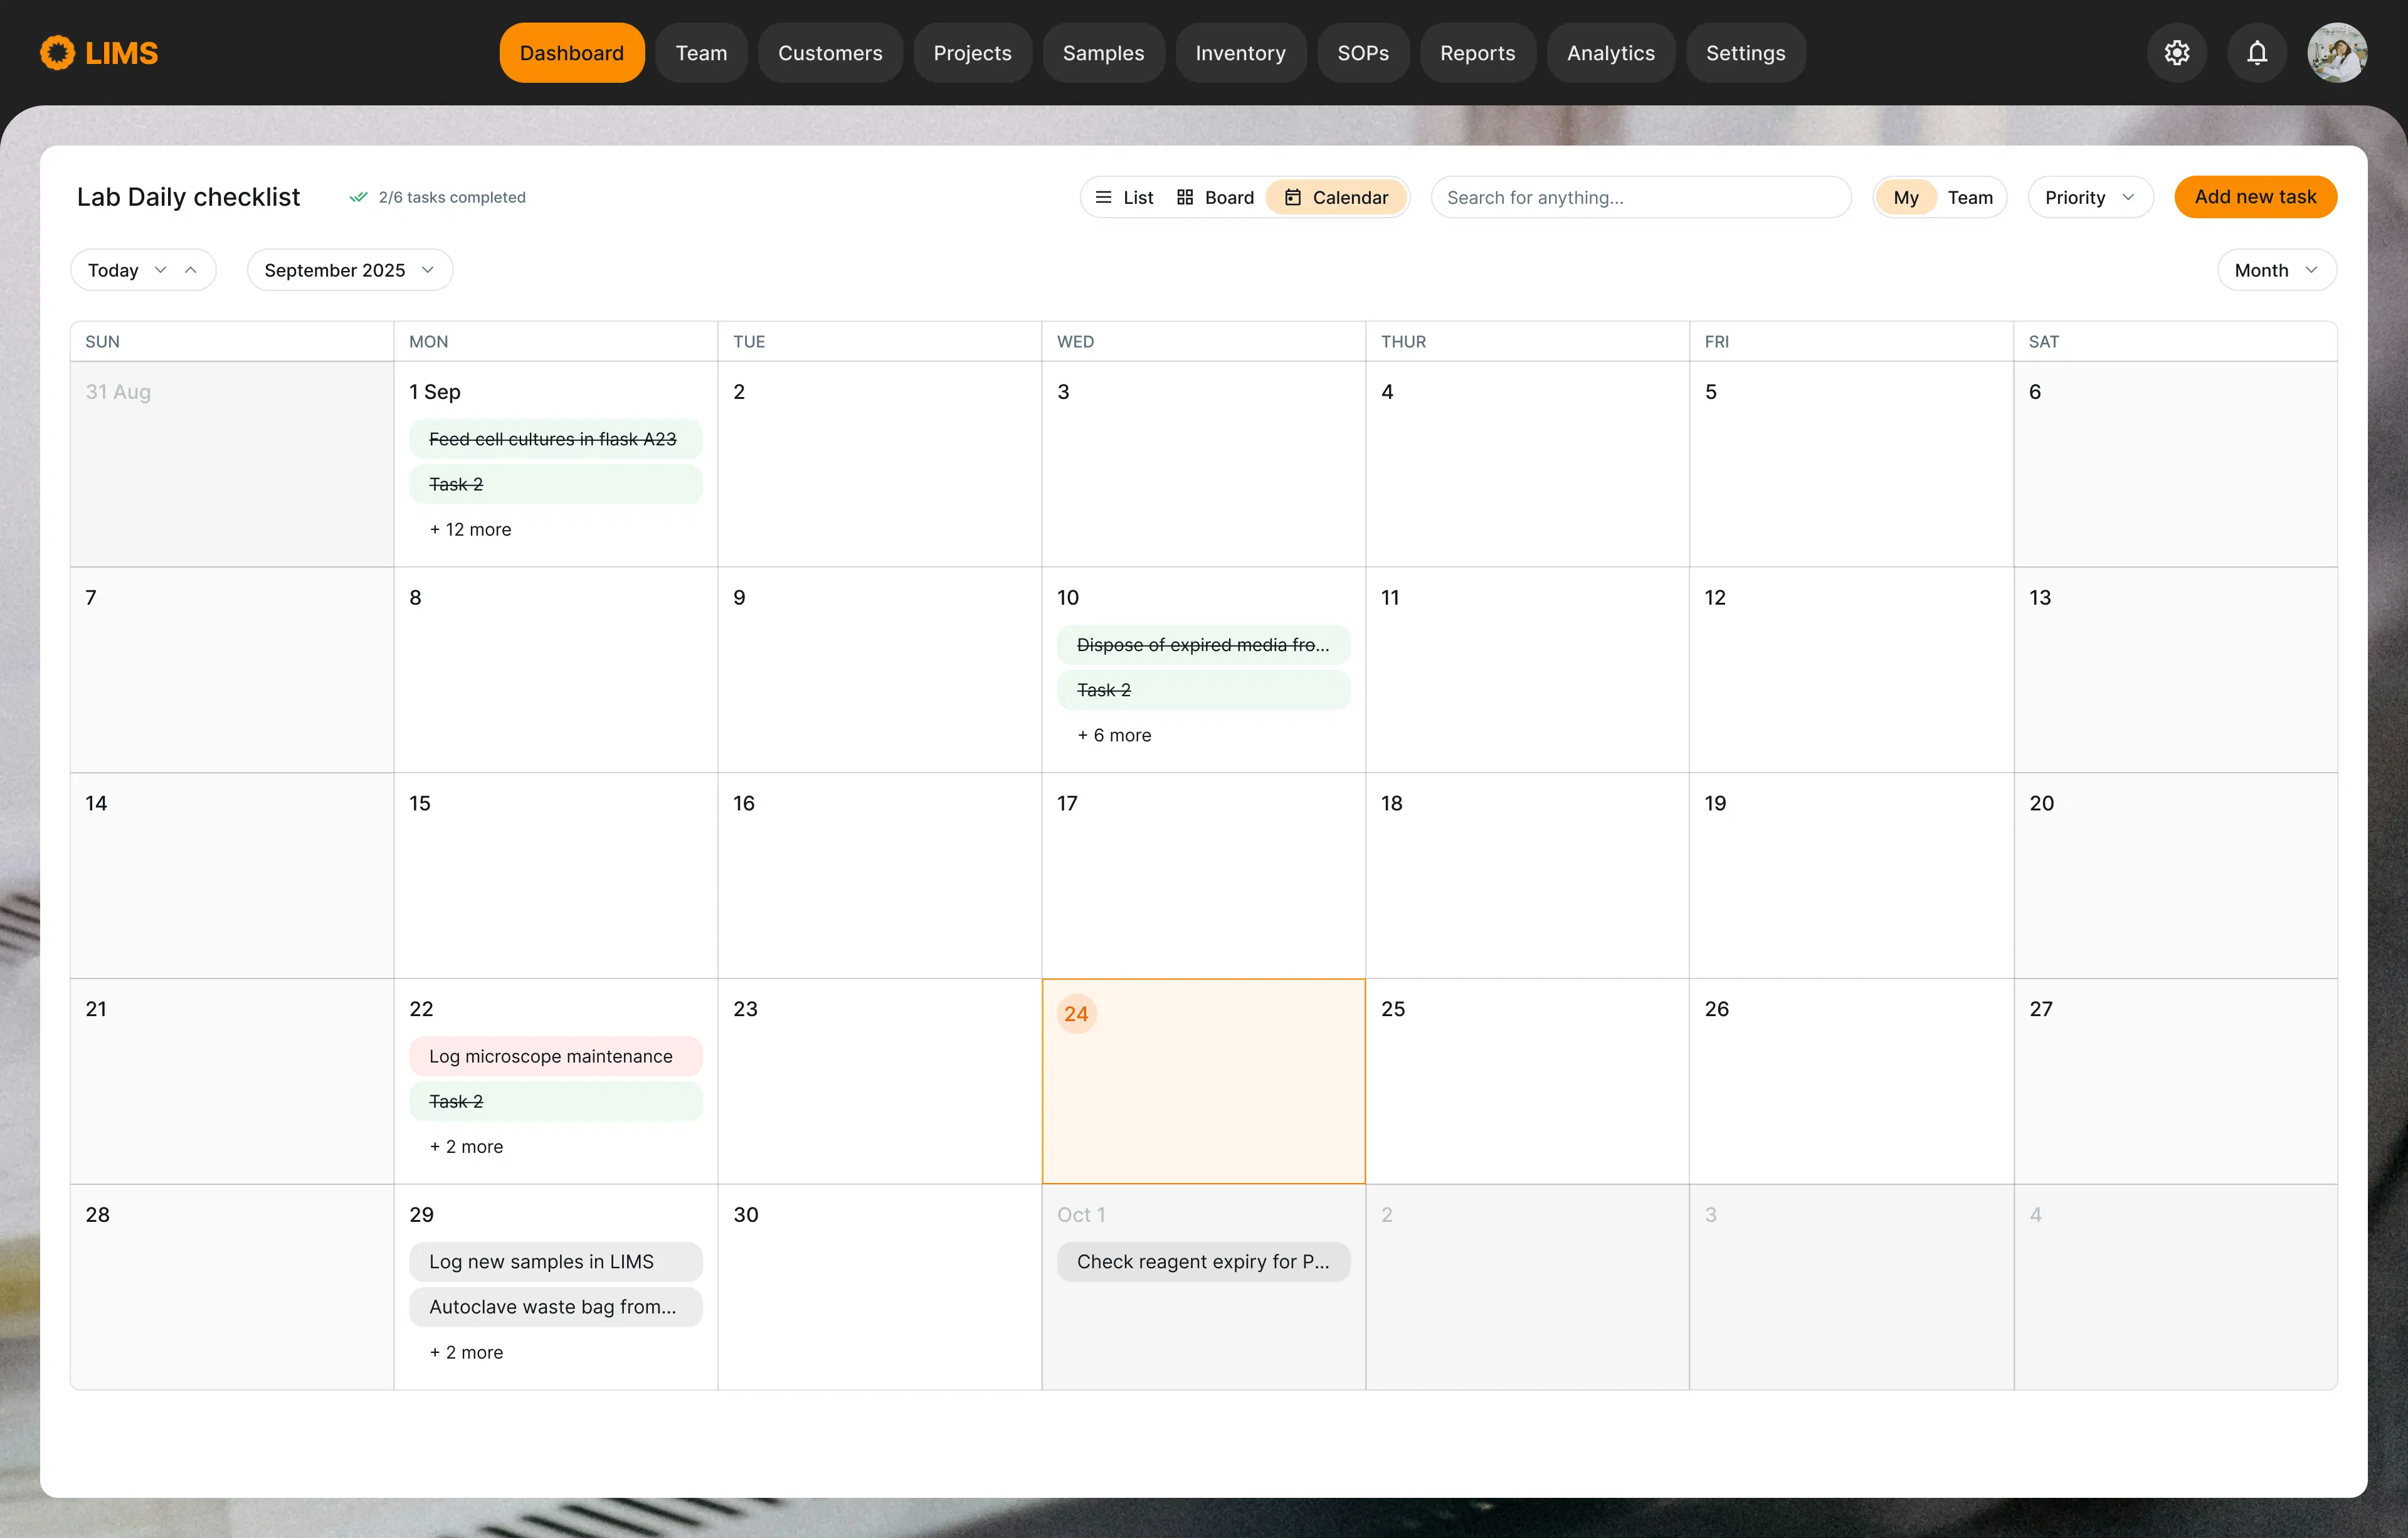The image size is (2408, 1538).
Task: Toggle to My tasks
Action: click(x=1905, y=197)
